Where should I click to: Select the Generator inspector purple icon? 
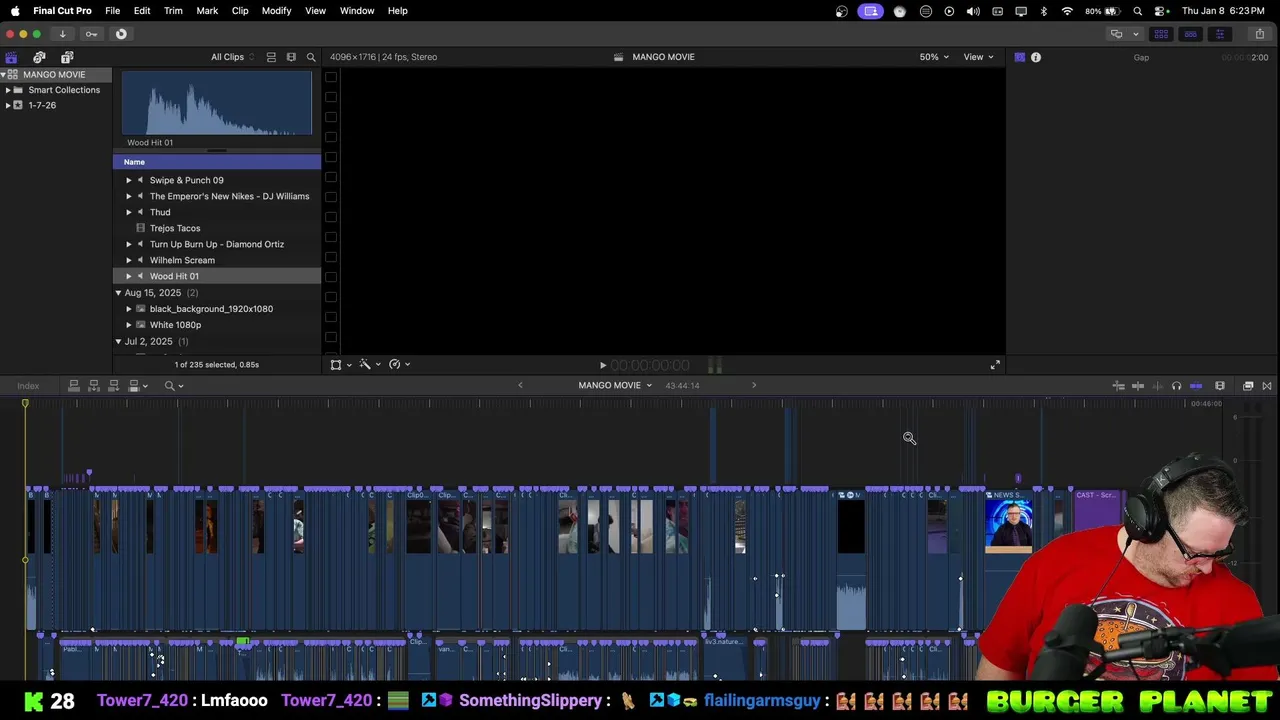(x=1019, y=57)
